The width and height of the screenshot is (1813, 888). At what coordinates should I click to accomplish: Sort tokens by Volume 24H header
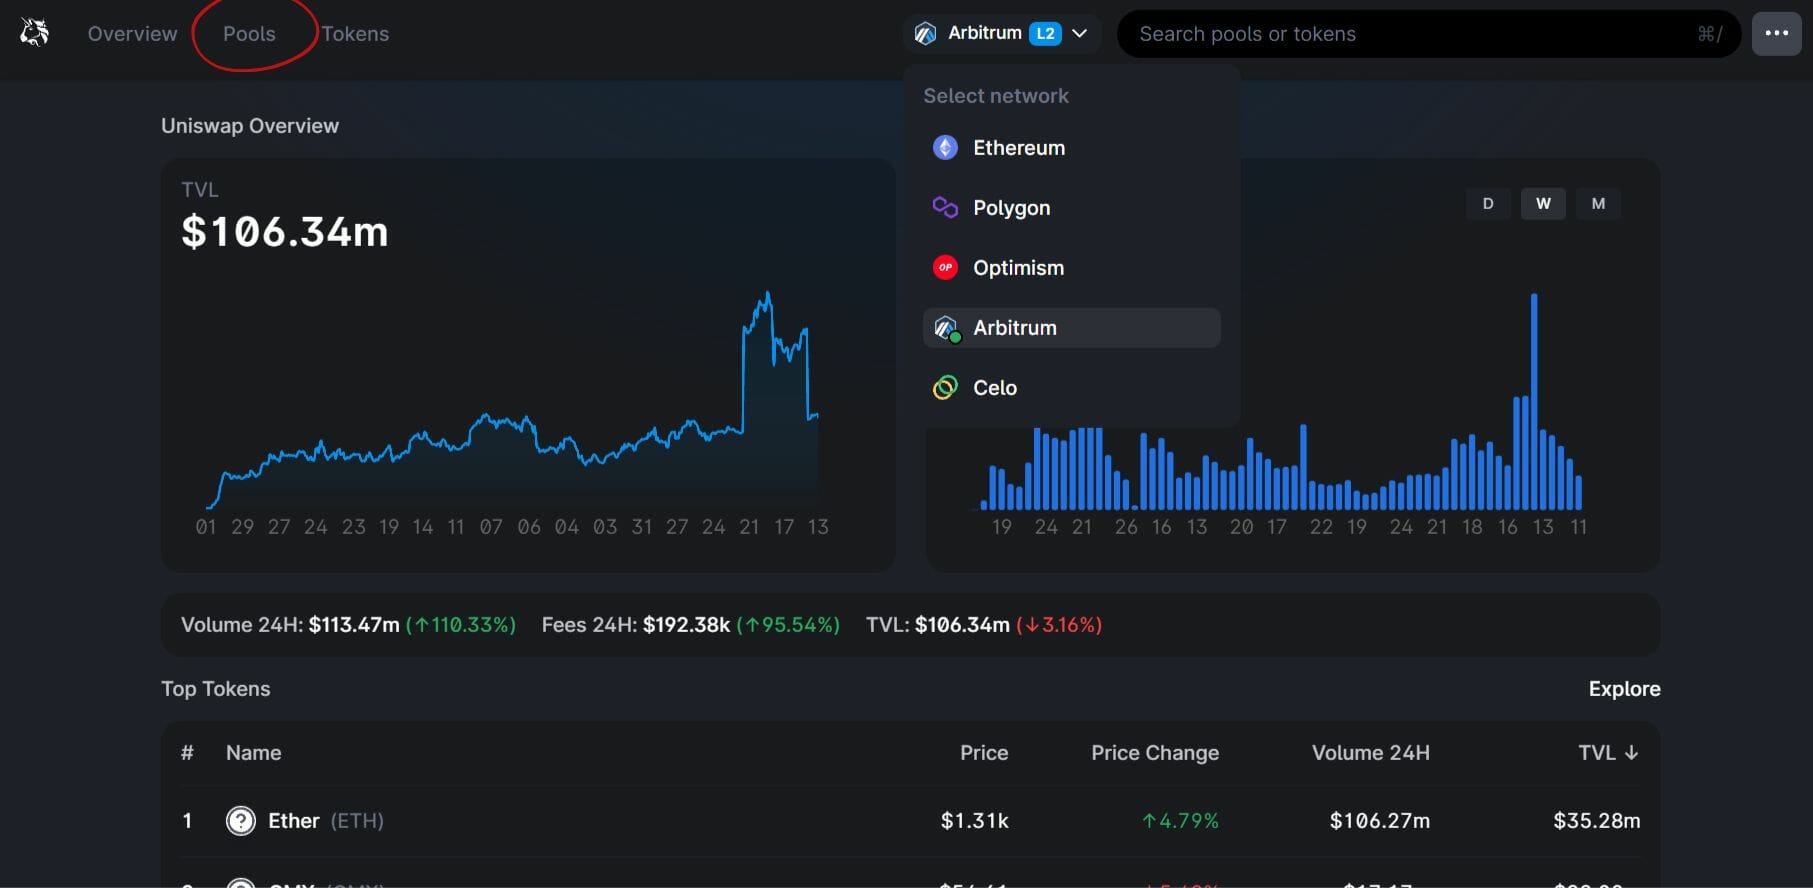(x=1370, y=753)
